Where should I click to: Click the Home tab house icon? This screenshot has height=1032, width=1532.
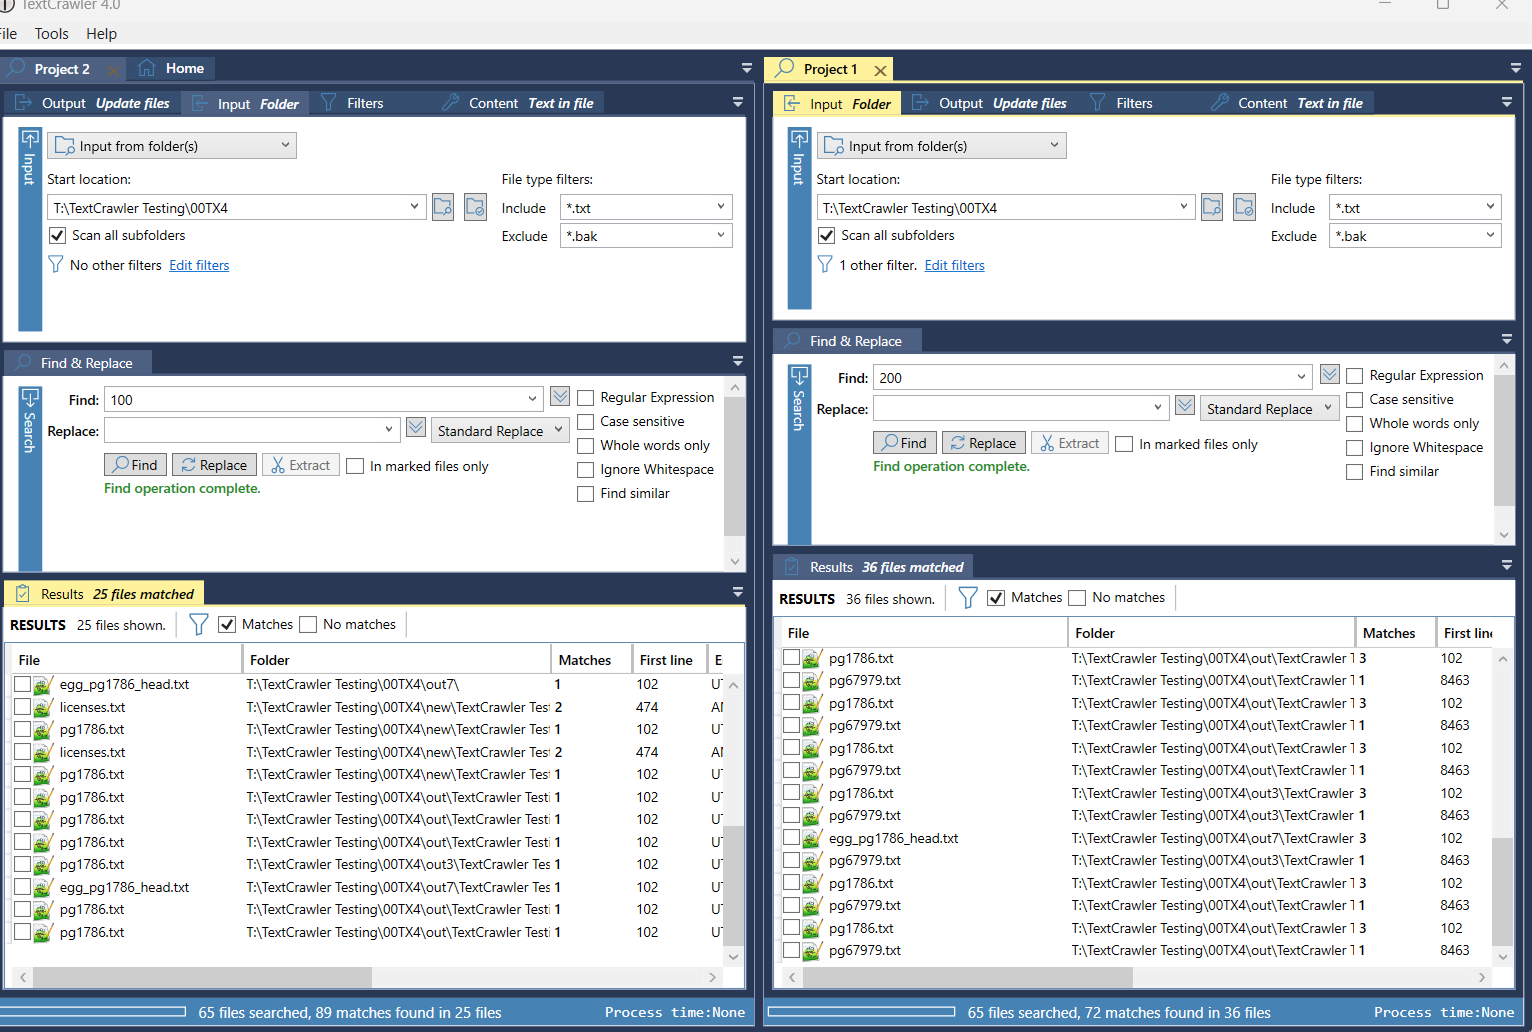tap(147, 68)
